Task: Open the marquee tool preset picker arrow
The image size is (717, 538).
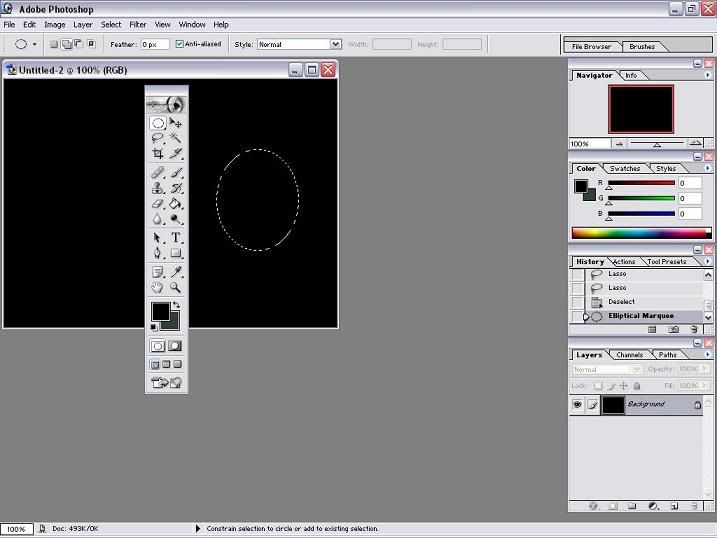Action: coord(35,44)
